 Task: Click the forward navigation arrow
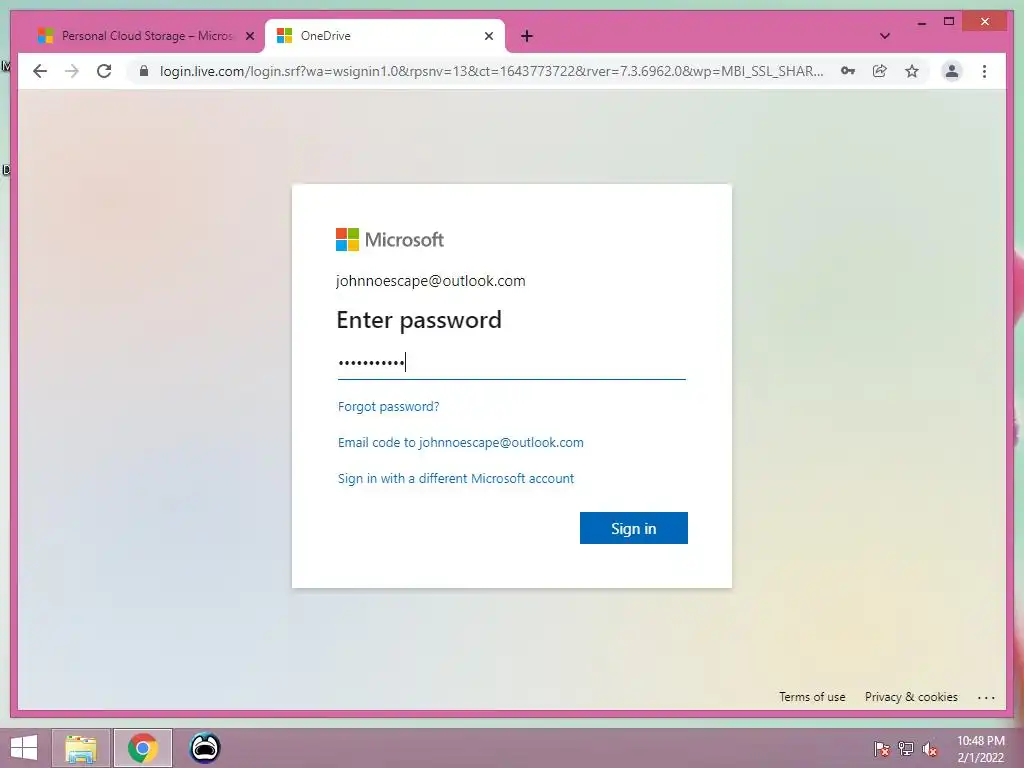click(x=72, y=71)
